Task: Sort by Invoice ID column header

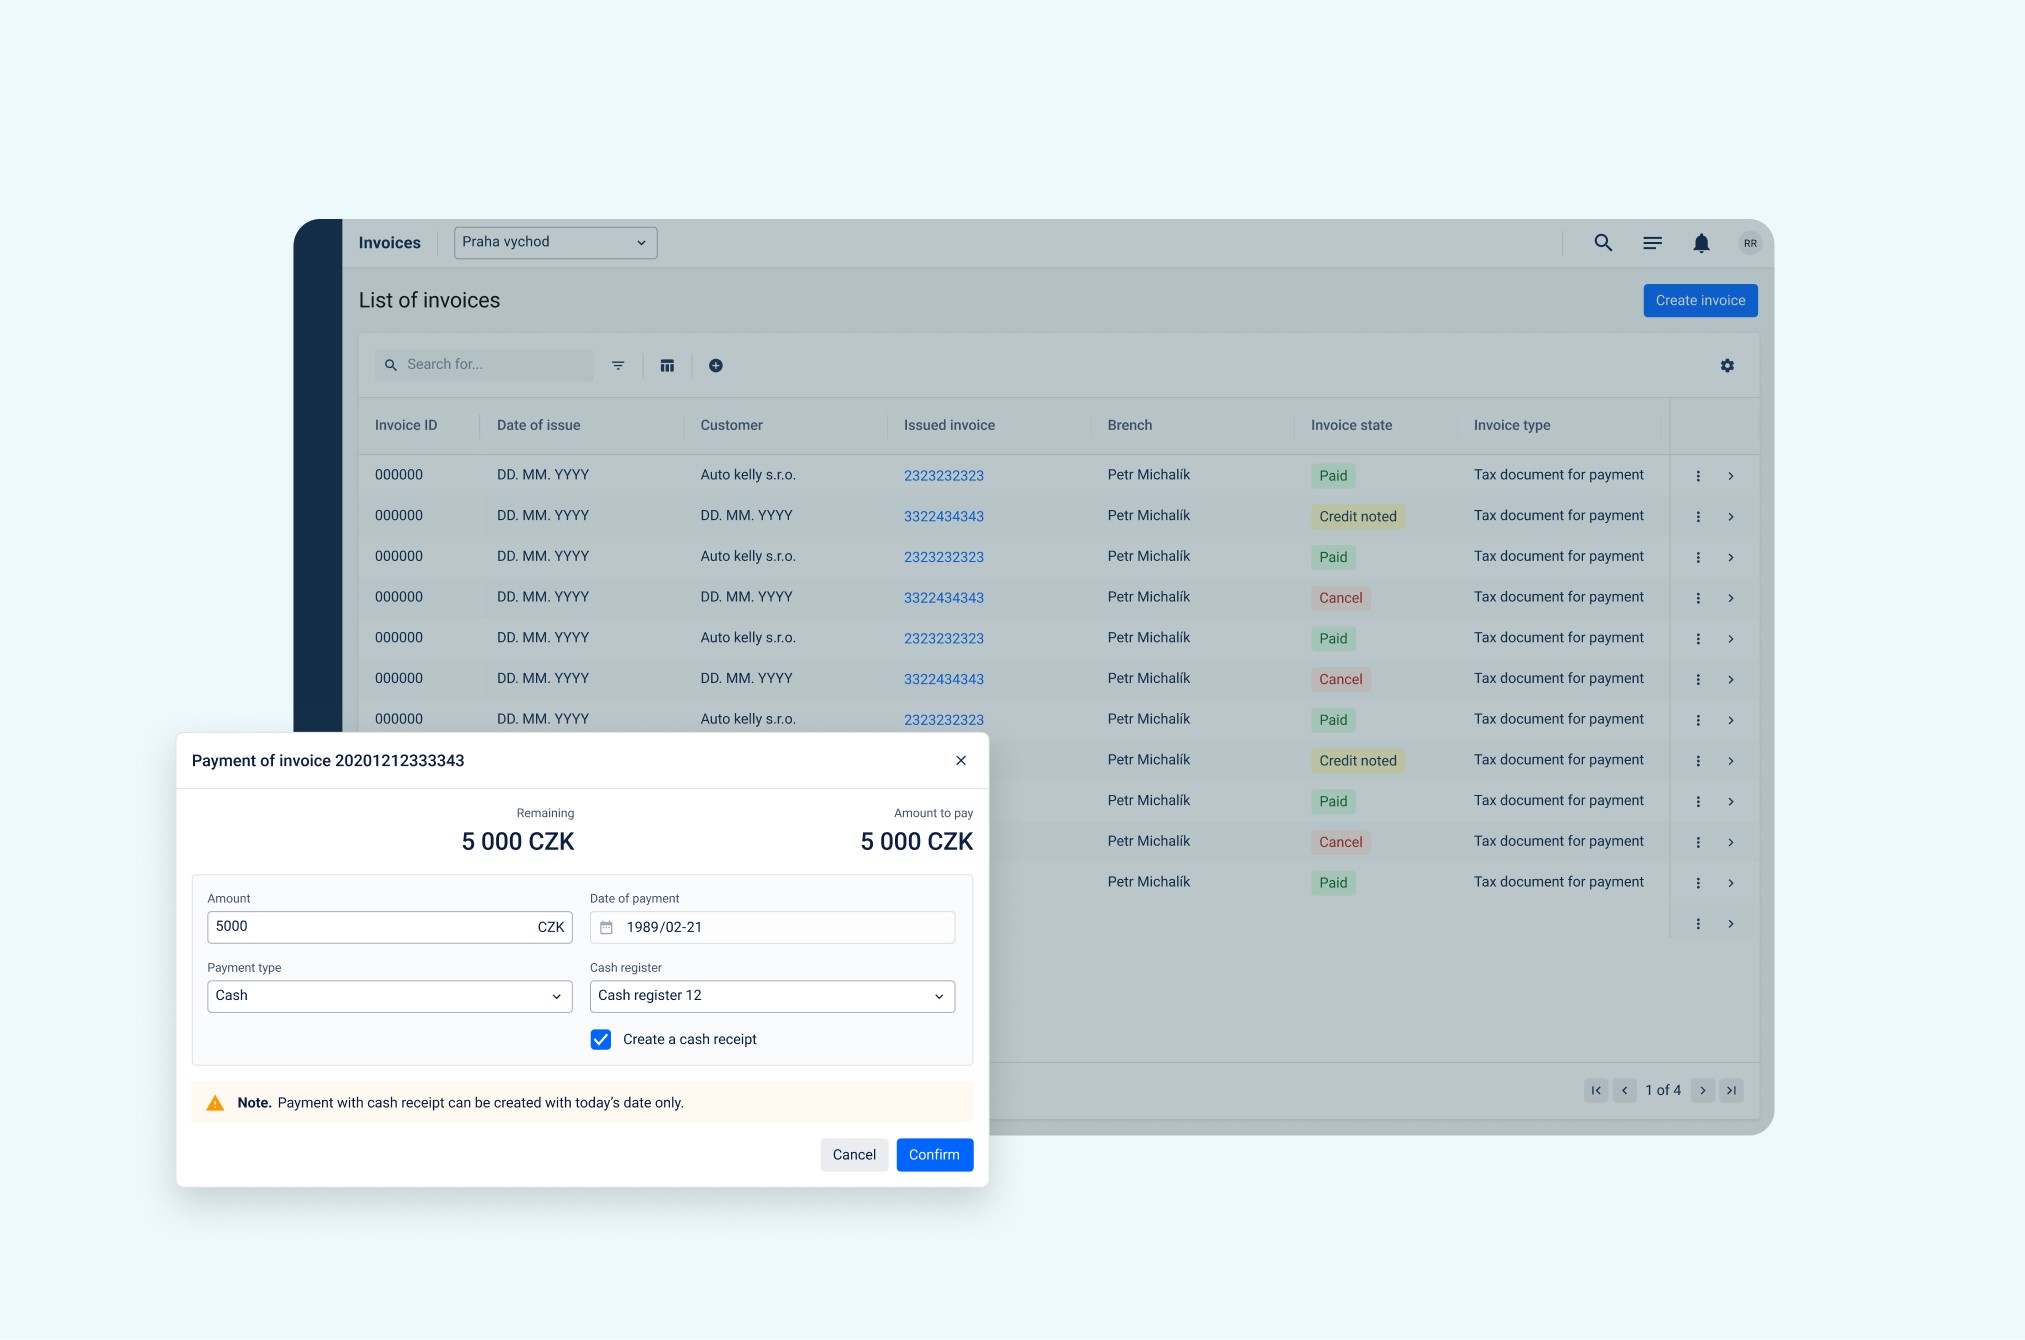Action: [x=406, y=425]
